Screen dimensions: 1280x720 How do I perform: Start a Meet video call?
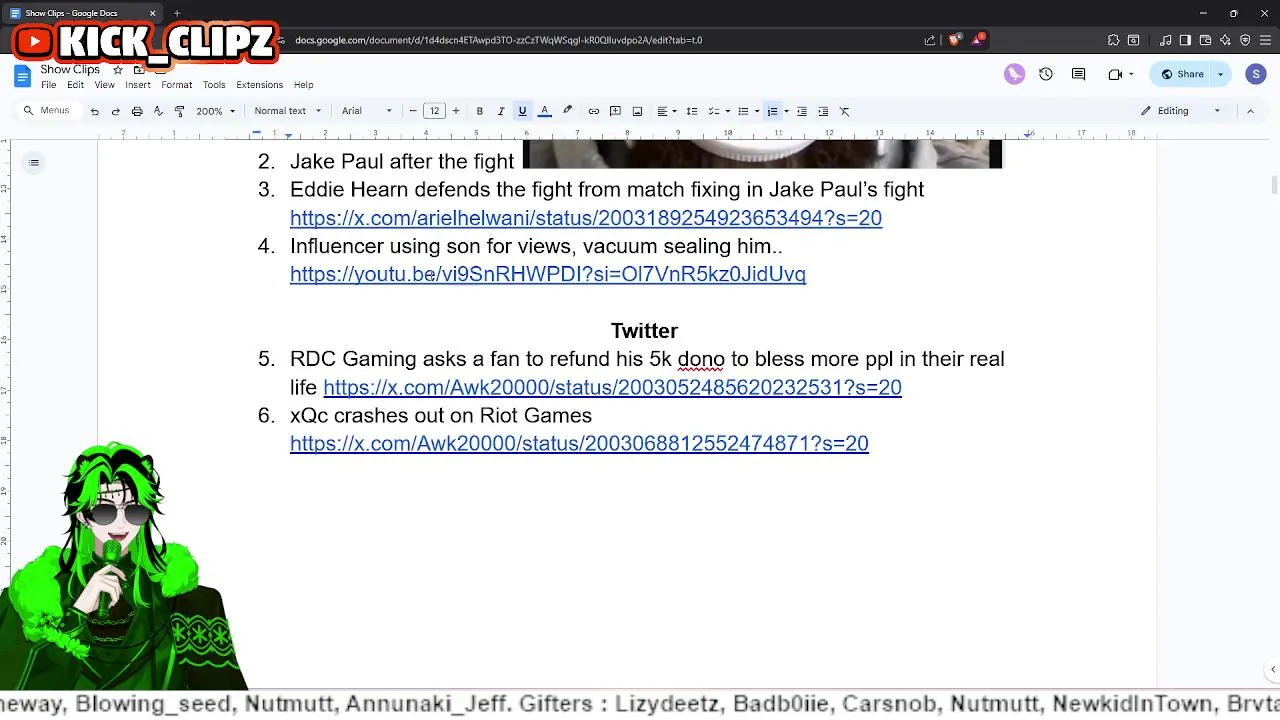[x=1115, y=74]
